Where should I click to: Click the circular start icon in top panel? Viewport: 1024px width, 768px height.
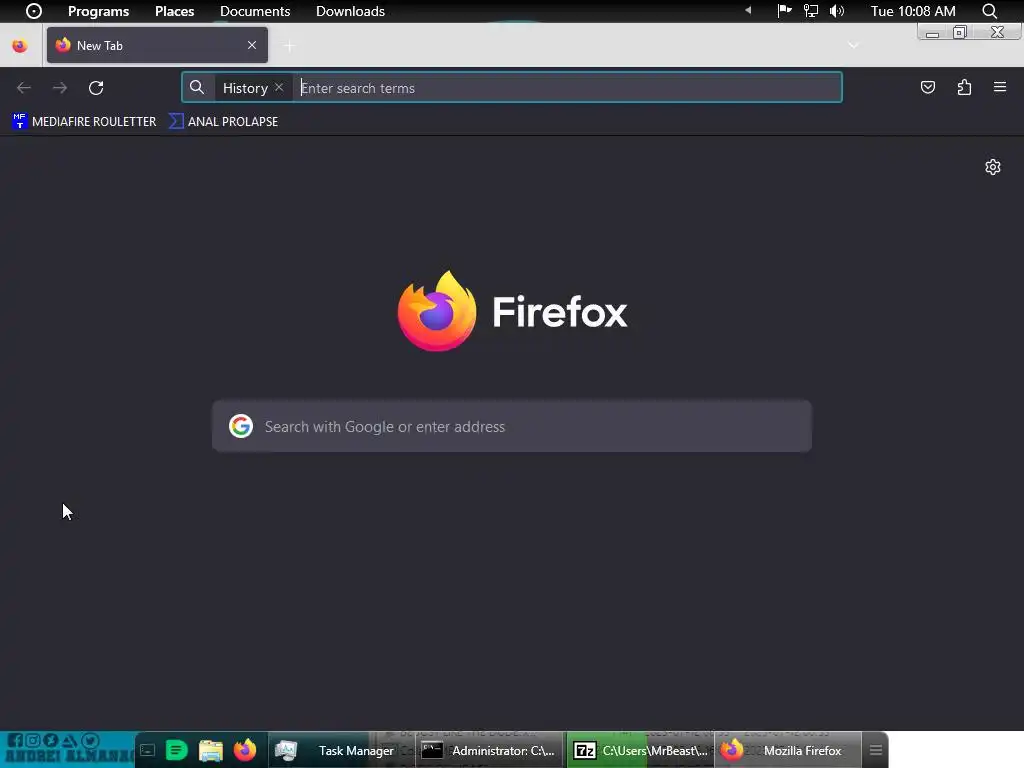[x=34, y=11]
